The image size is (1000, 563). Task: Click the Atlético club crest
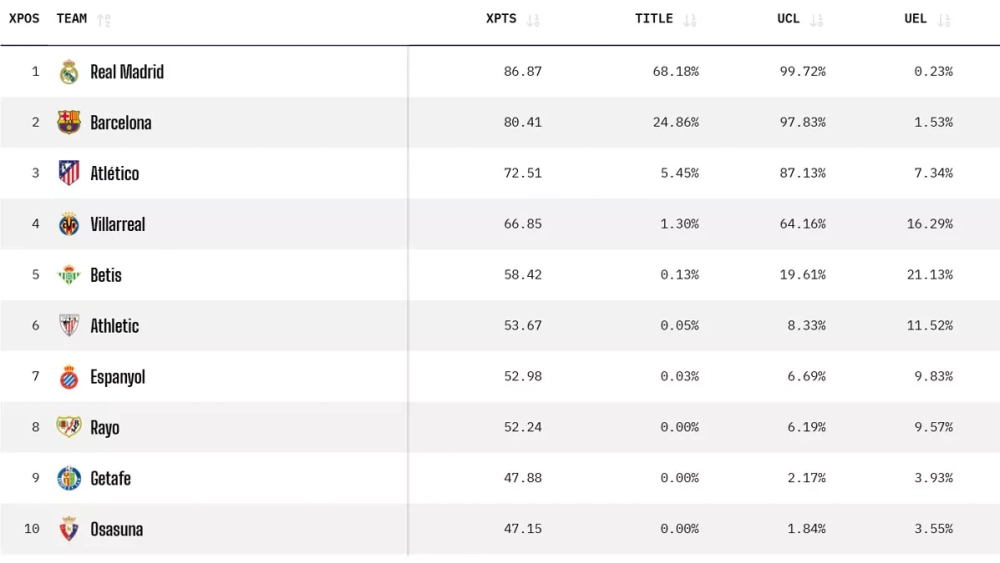[x=69, y=173]
